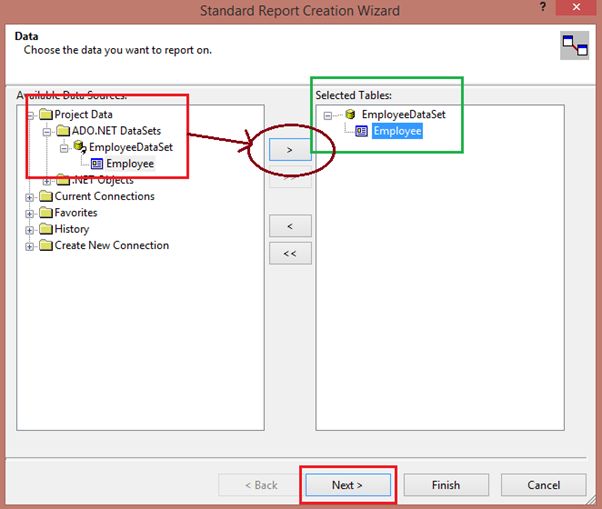Screen dimensions: 602x509
Task: Click the History folder icon
Action: point(46,229)
